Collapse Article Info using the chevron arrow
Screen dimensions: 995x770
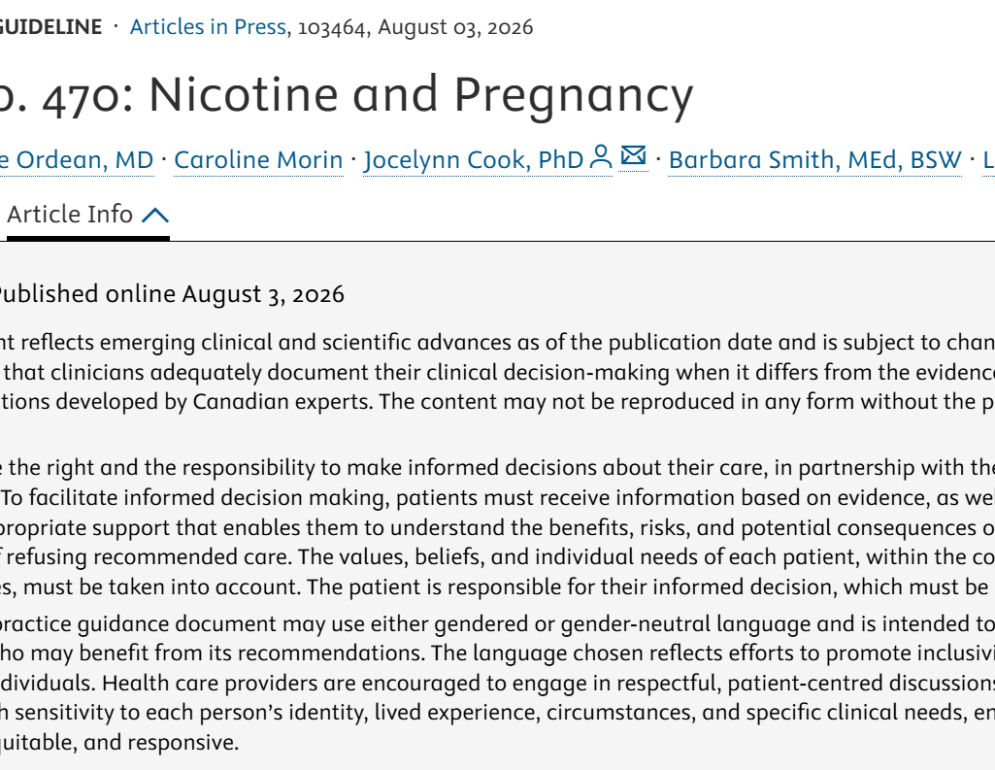coord(155,216)
